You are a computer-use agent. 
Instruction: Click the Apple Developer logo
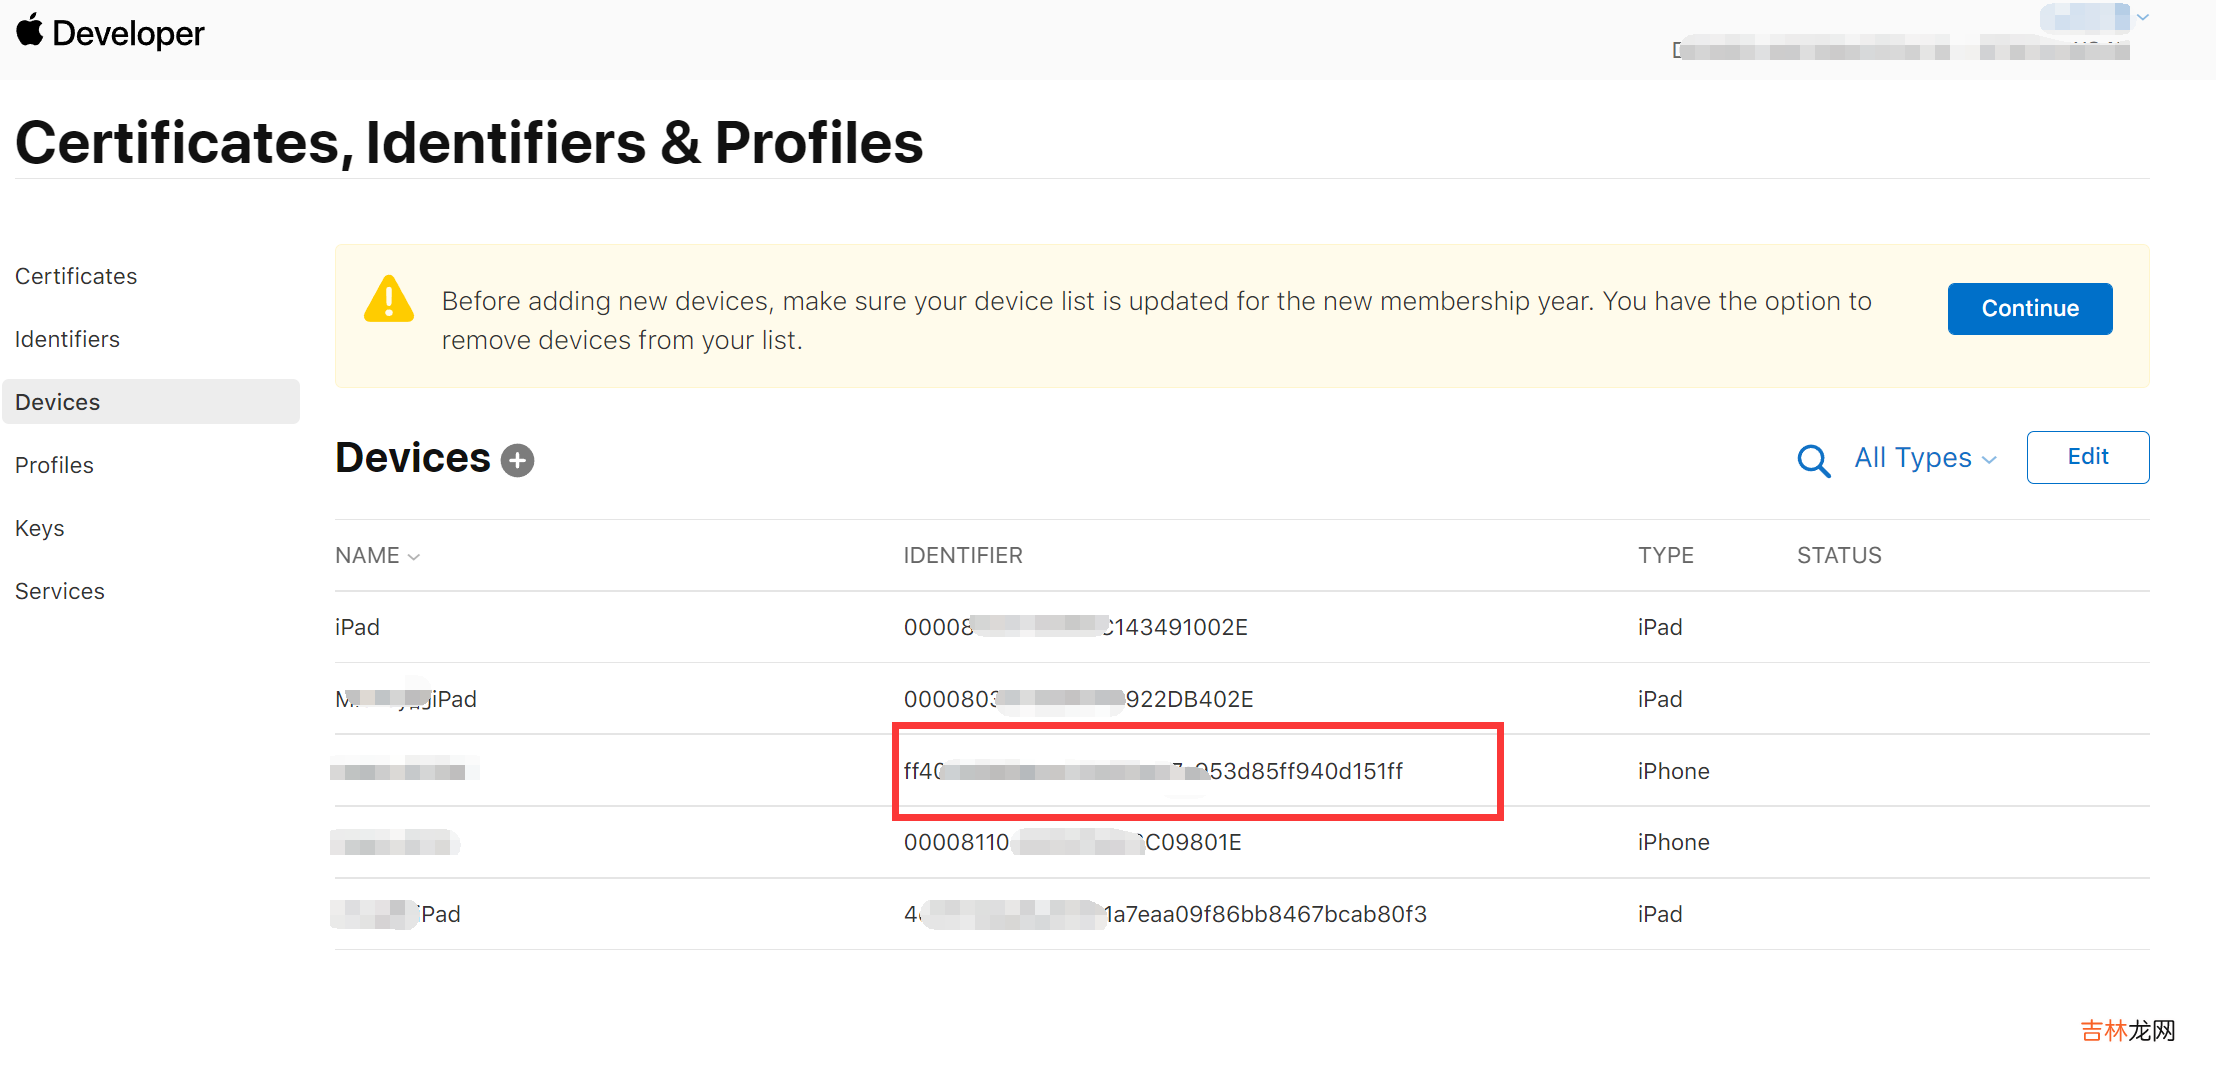pos(110,33)
